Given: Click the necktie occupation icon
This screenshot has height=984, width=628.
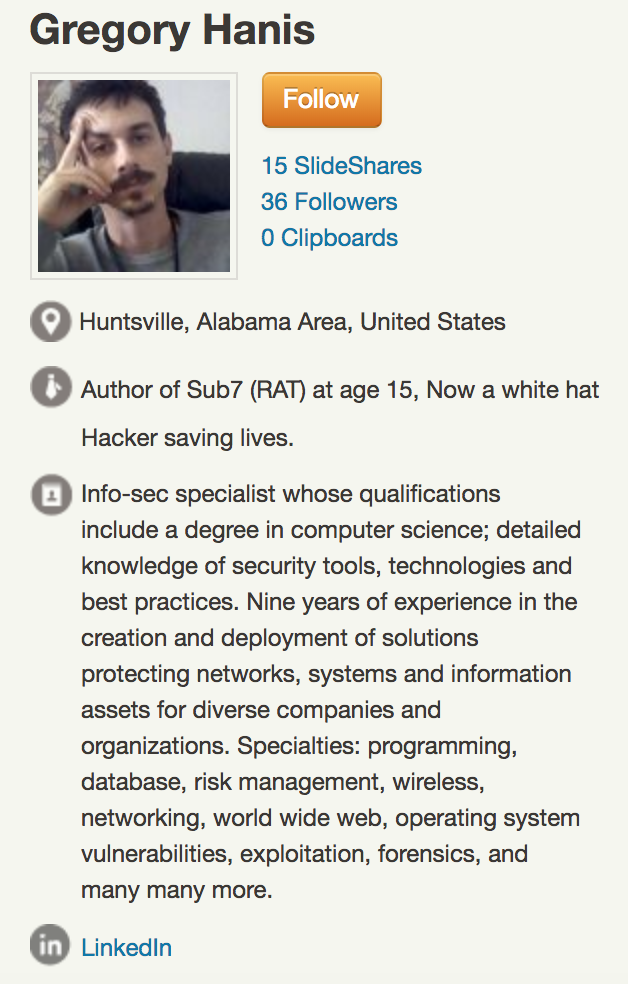Looking at the screenshot, I should pos(50,387).
